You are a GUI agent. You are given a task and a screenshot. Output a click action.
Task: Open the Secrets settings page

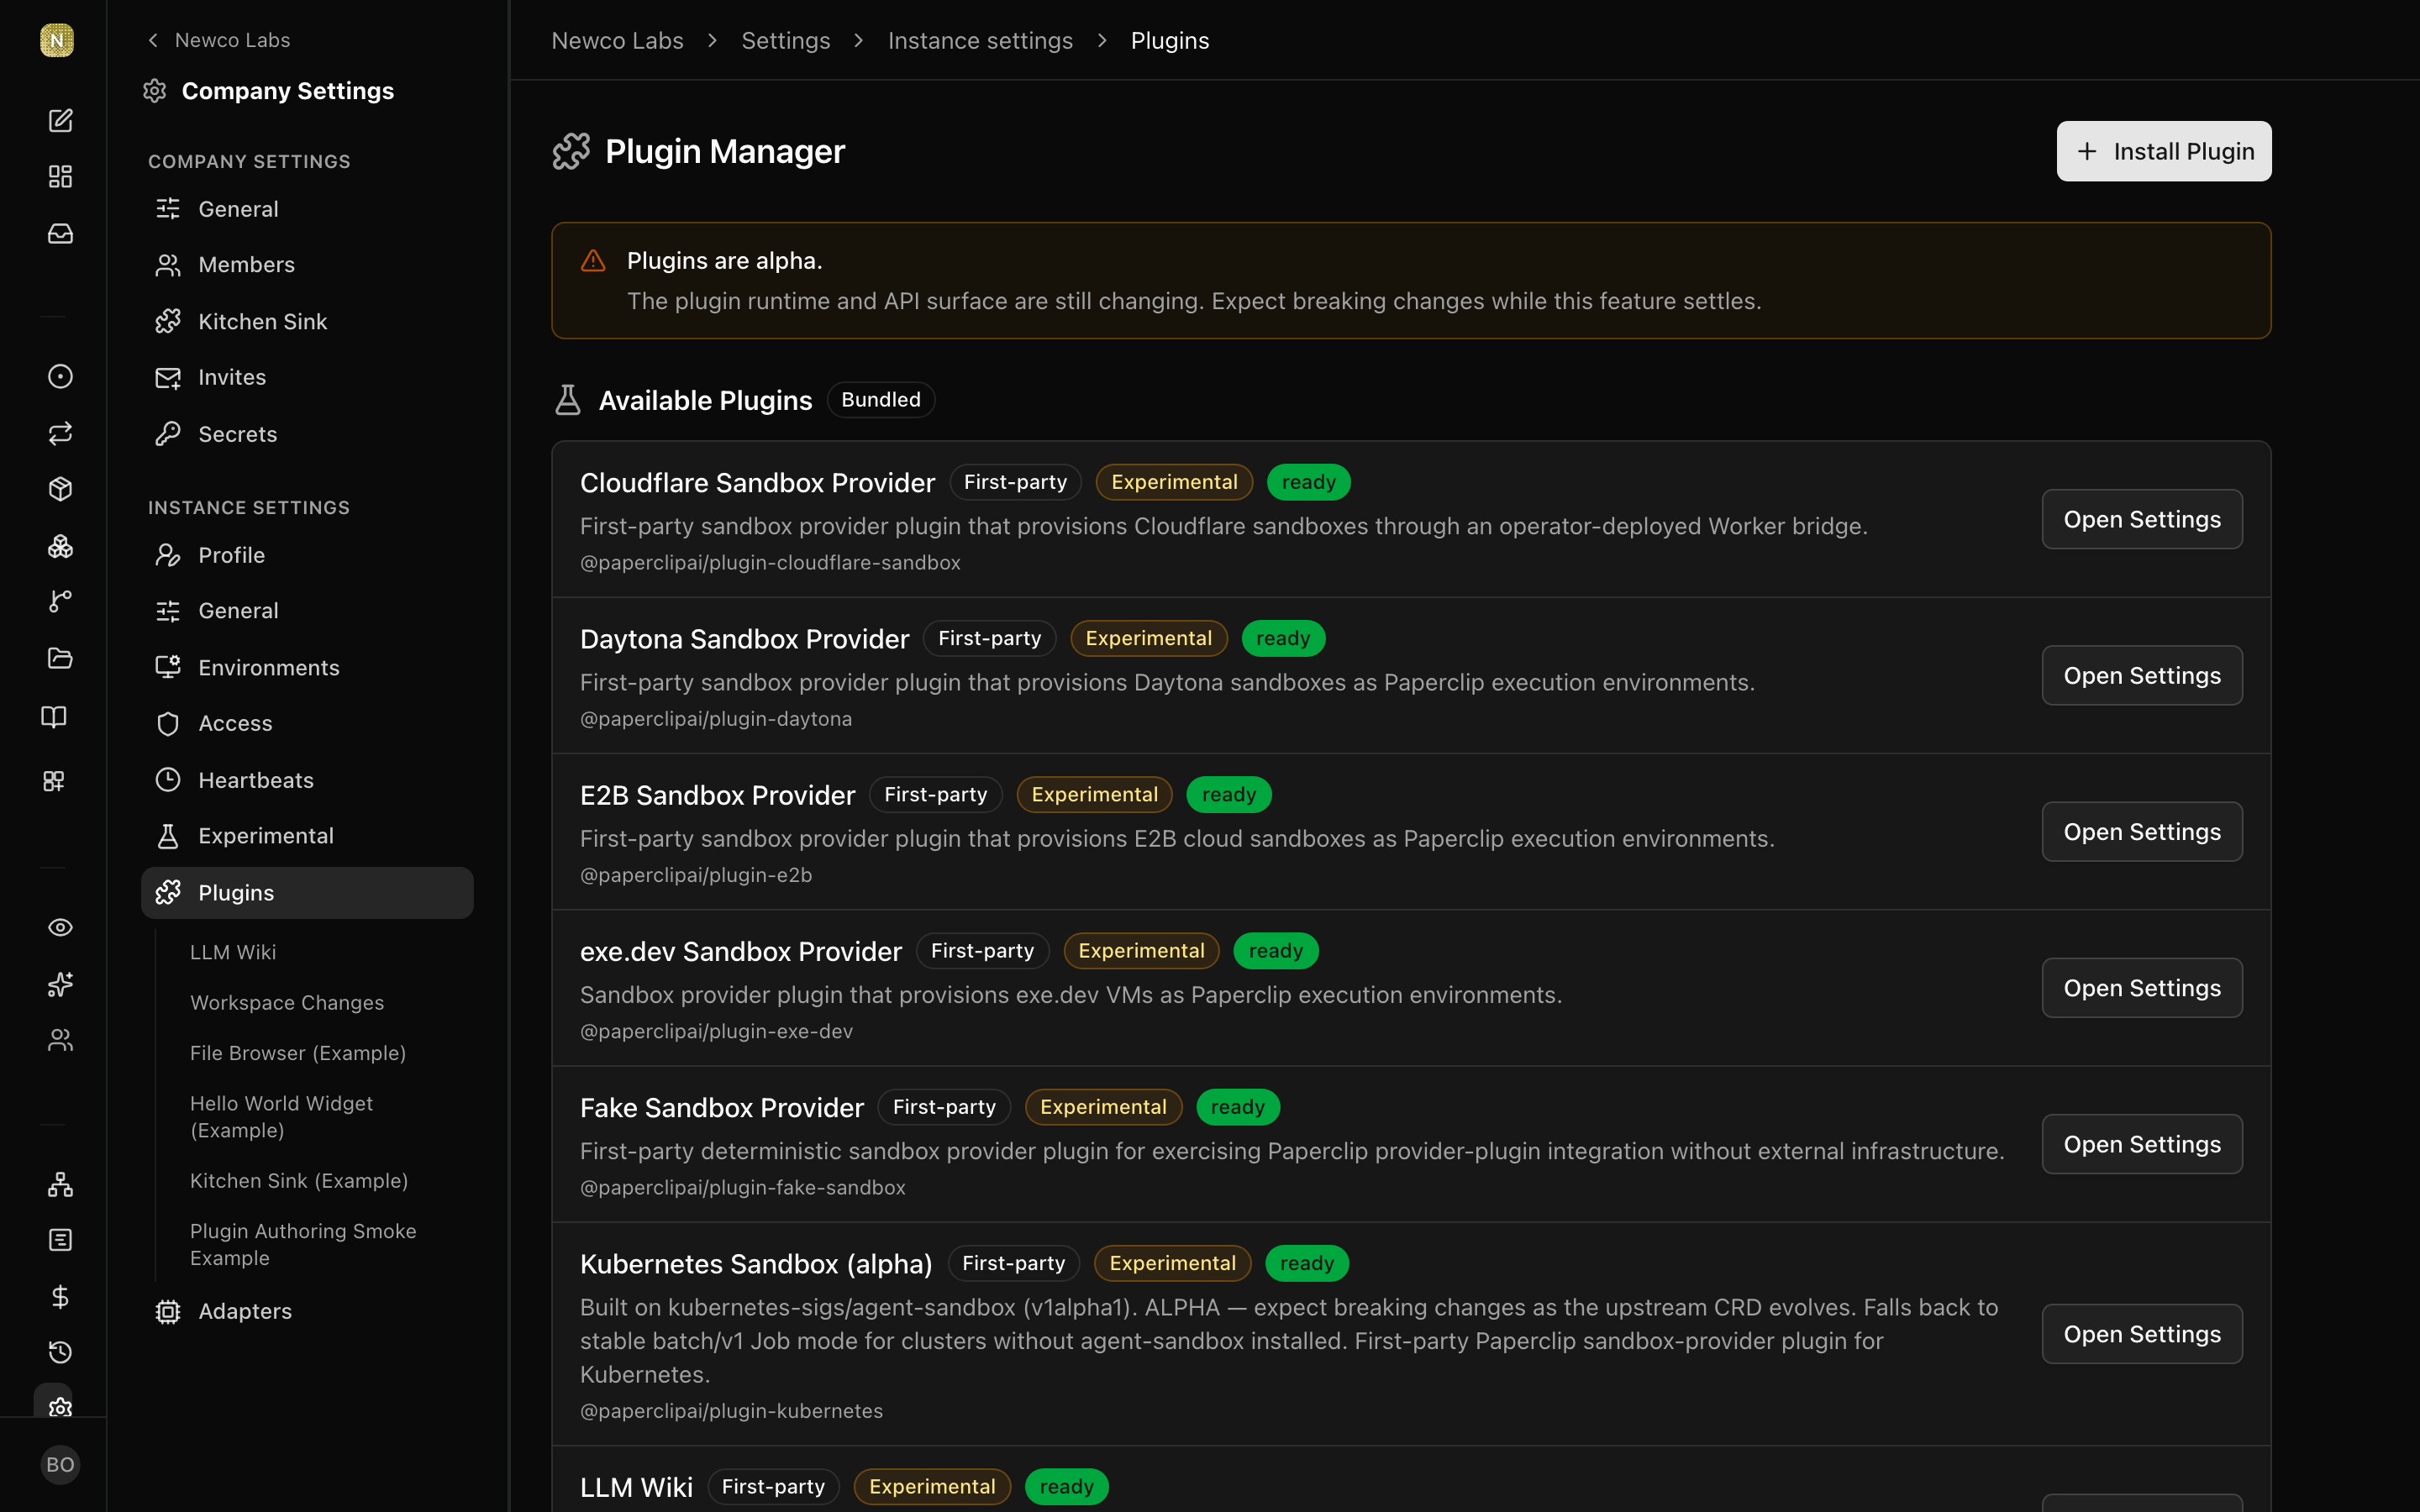click(307, 434)
